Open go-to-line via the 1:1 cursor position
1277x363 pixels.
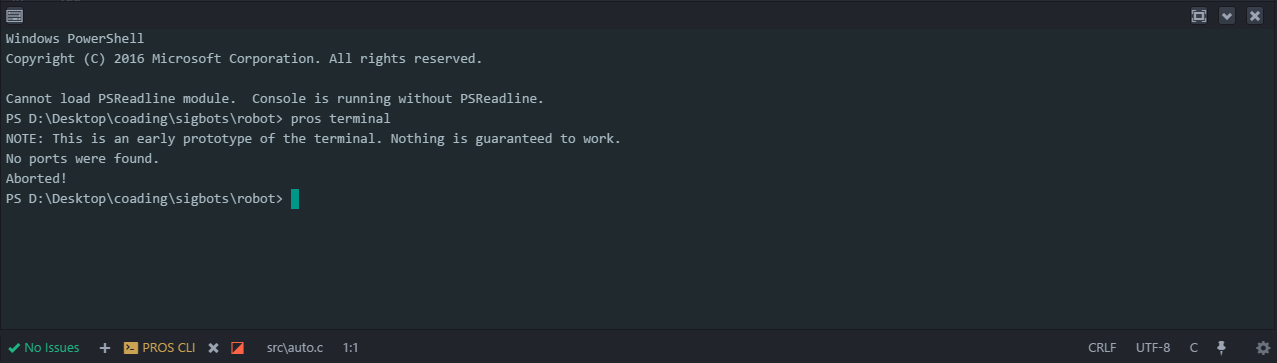(x=351, y=348)
